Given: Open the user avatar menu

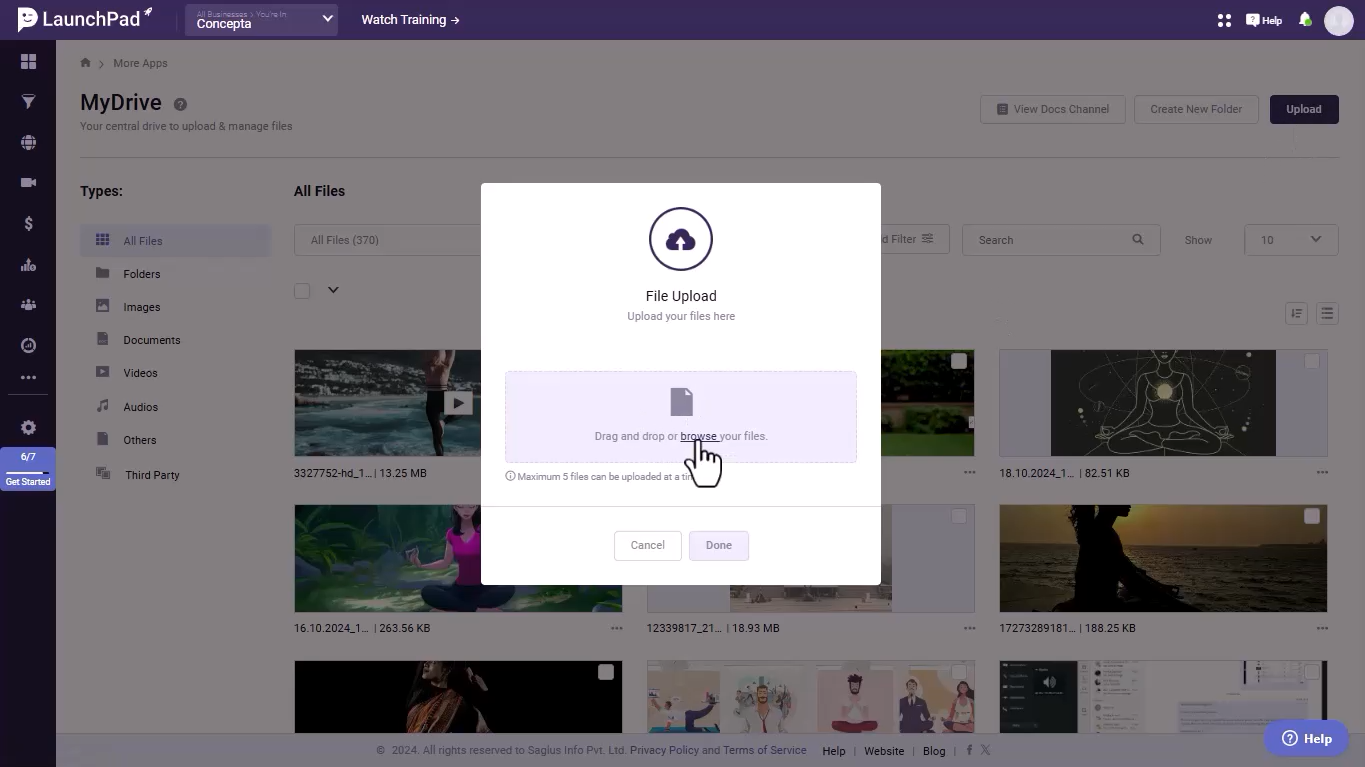Looking at the screenshot, I should (1338, 20).
